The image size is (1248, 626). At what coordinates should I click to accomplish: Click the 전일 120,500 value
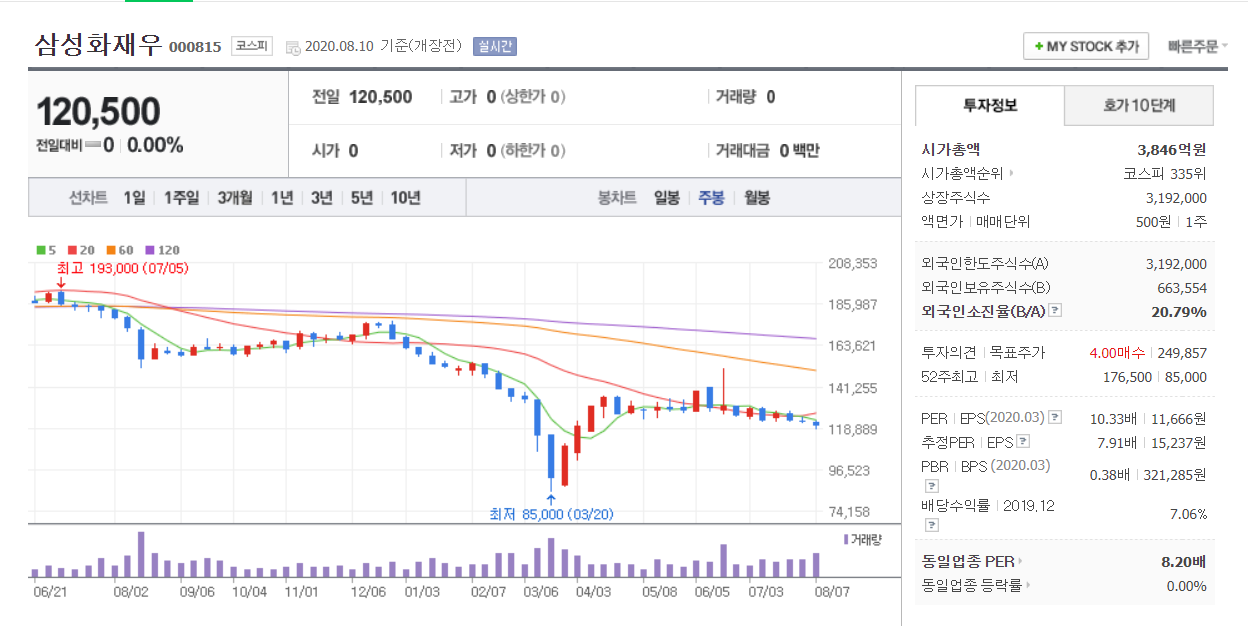tap(380, 97)
